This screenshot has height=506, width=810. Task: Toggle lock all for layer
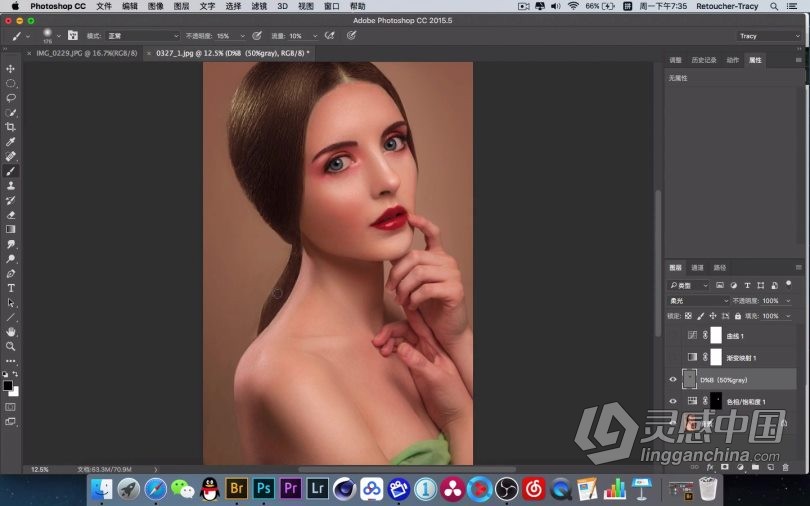[x=738, y=316]
